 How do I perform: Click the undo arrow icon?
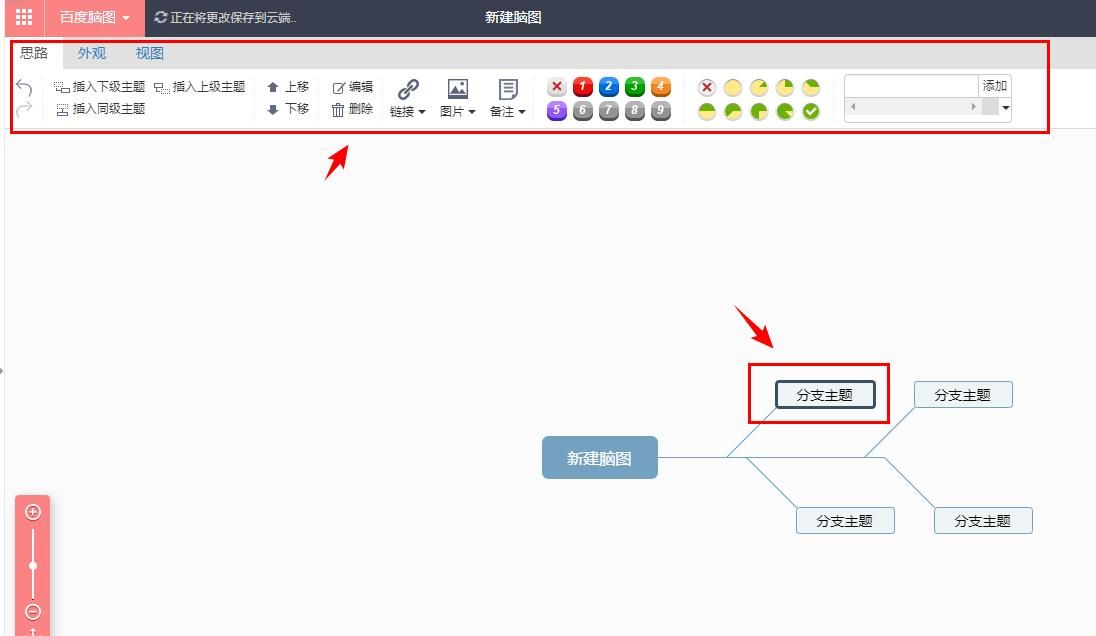(22, 87)
